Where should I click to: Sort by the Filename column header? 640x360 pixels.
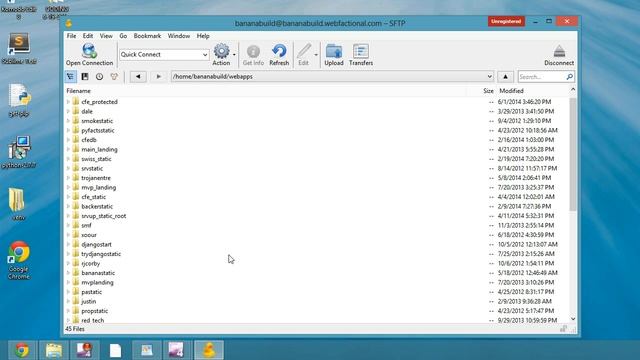pos(78,91)
